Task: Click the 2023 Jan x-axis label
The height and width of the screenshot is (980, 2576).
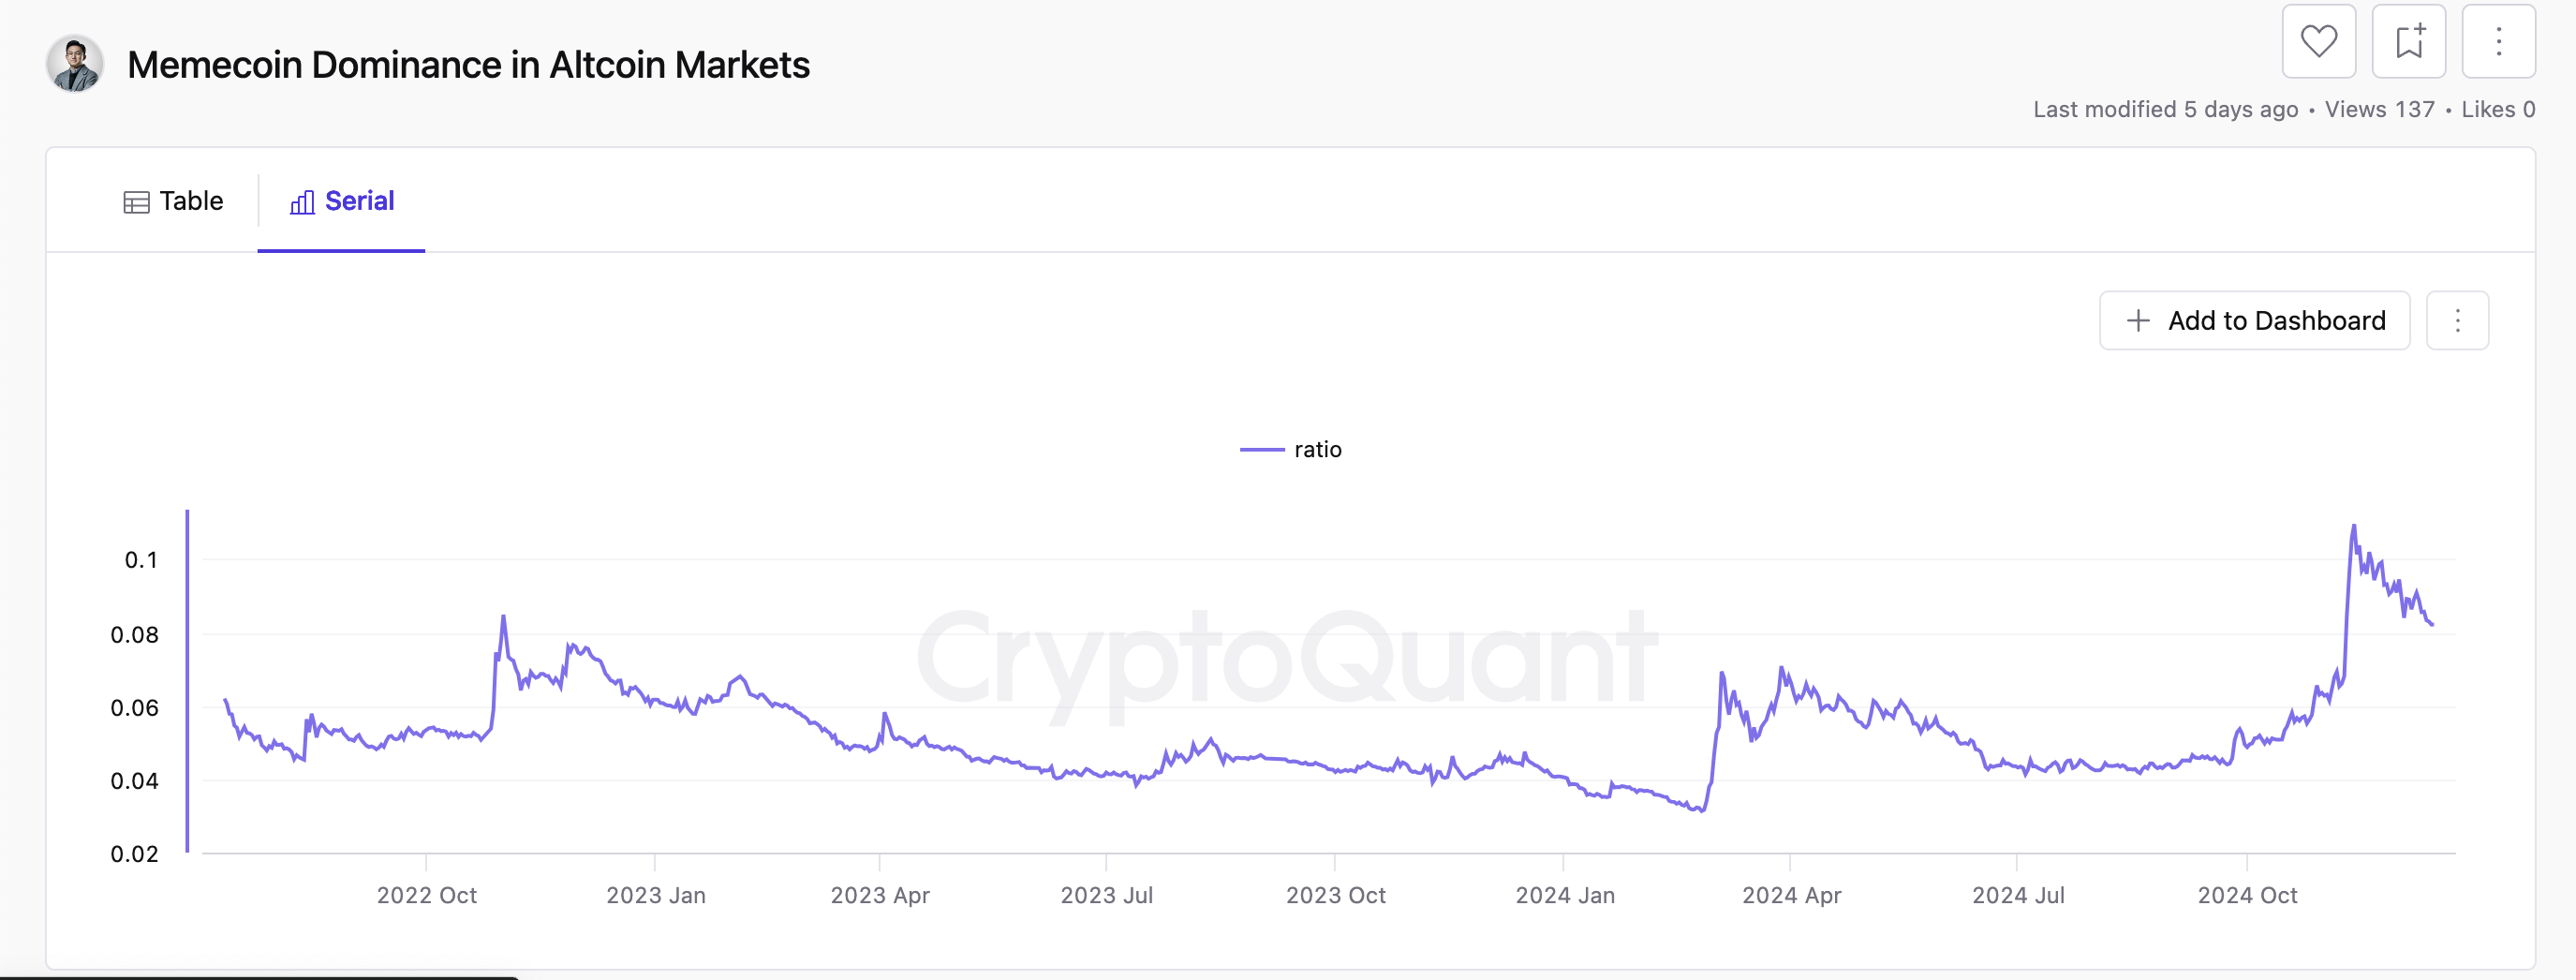Action: tap(655, 896)
